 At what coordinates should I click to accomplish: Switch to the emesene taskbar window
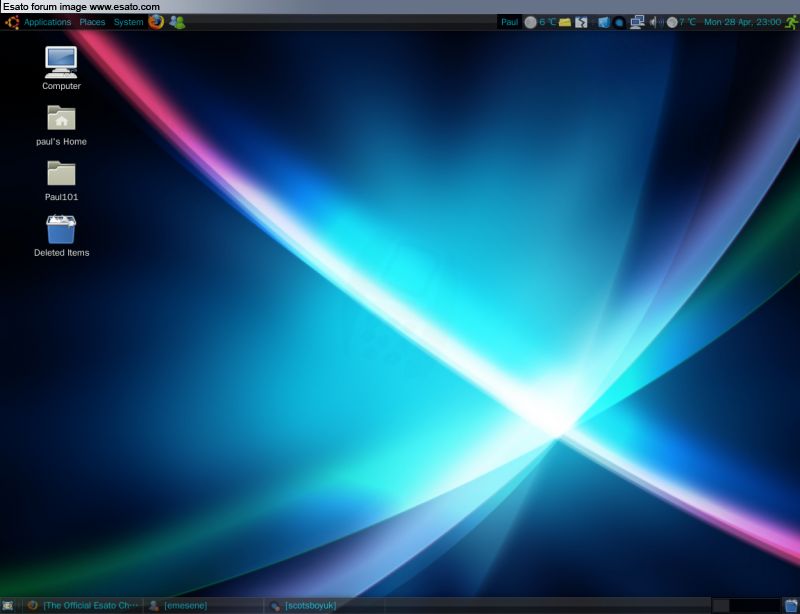coord(203,606)
